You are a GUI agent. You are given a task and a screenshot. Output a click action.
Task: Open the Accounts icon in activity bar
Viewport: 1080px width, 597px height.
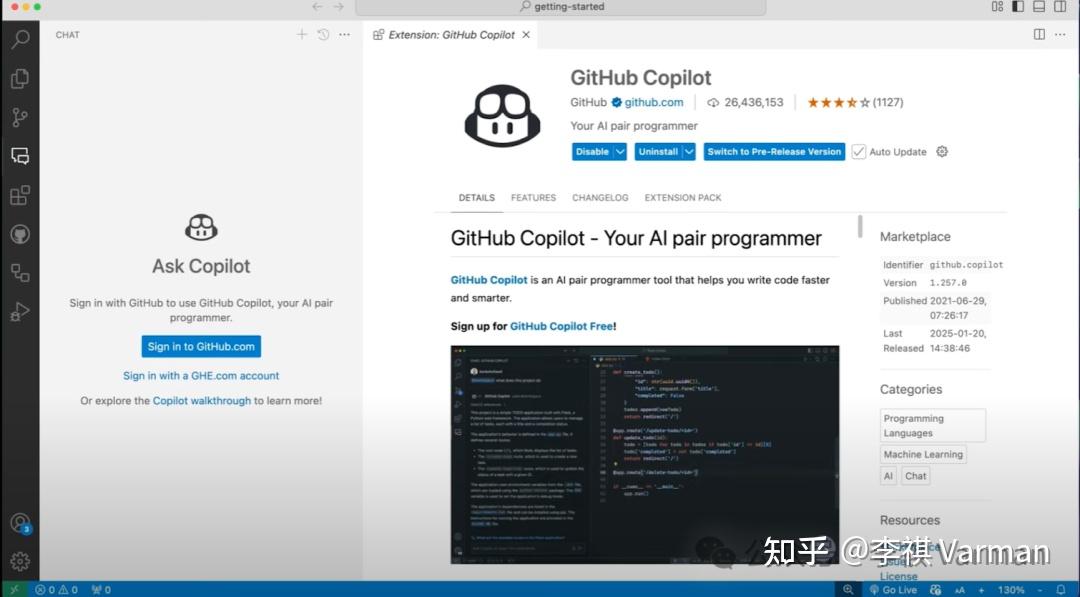click(x=20, y=523)
